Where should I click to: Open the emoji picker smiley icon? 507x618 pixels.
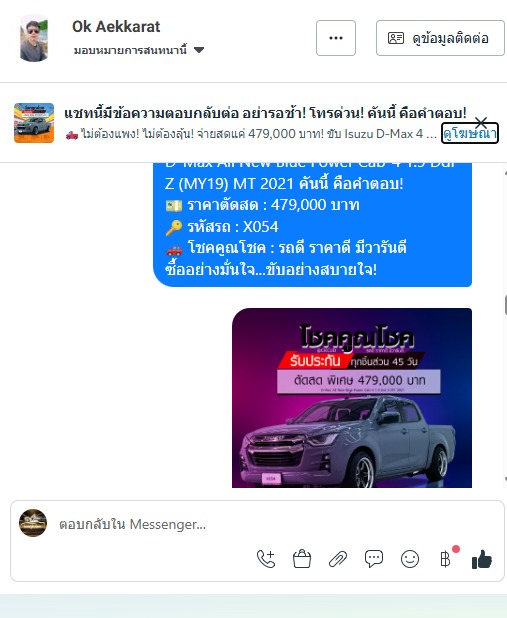[410, 559]
